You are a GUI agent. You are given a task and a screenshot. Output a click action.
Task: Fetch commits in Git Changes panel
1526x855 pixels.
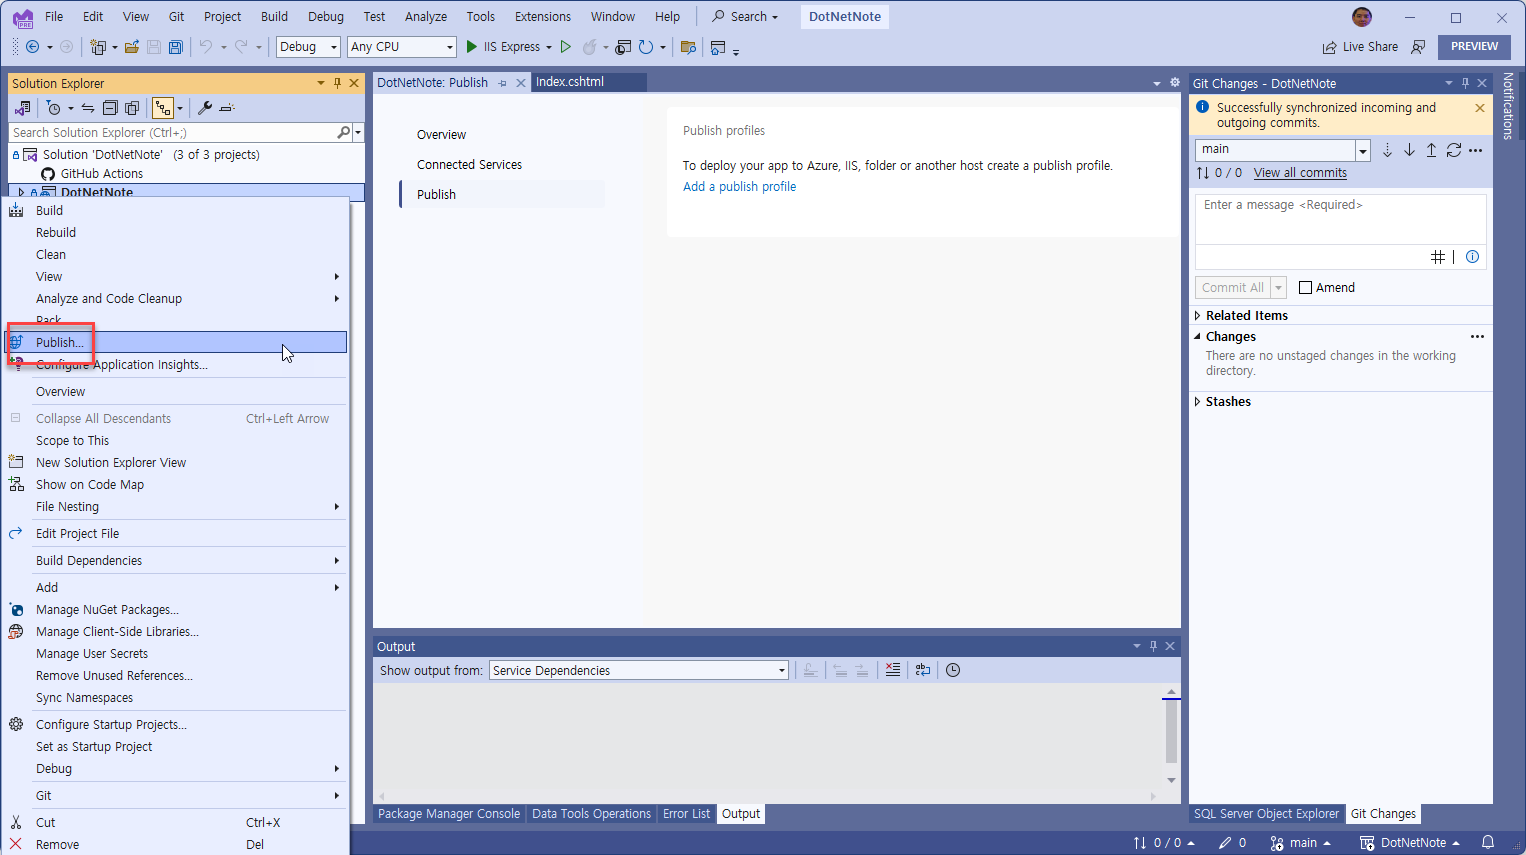tap(1387, 149)
